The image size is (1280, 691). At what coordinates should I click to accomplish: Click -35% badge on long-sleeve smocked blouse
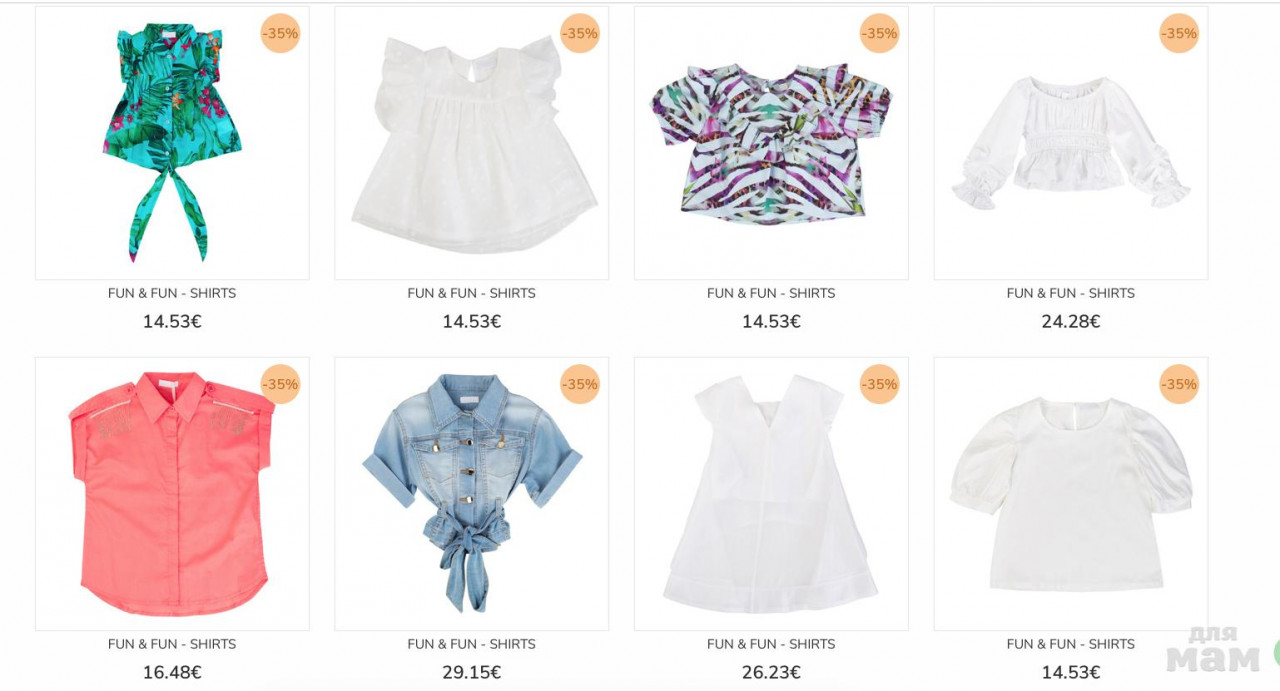tap(1179, 33)
